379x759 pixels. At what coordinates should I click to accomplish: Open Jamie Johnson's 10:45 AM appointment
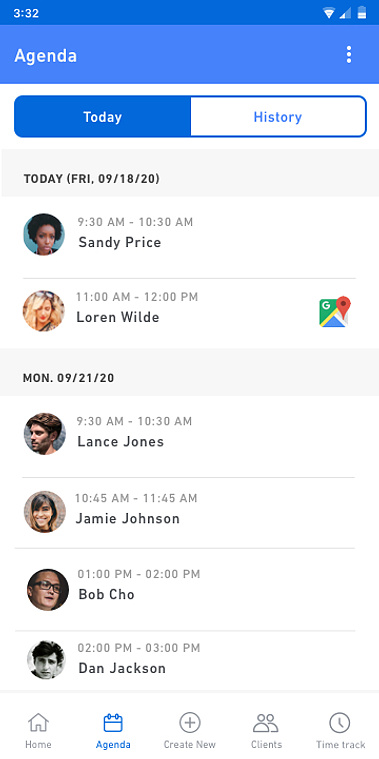coord(189,512)
